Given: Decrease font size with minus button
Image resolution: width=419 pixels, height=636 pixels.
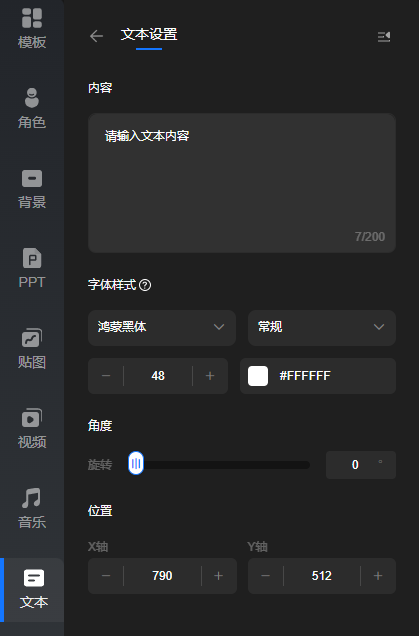Looking at the screenshot, I should pos(106,376).
